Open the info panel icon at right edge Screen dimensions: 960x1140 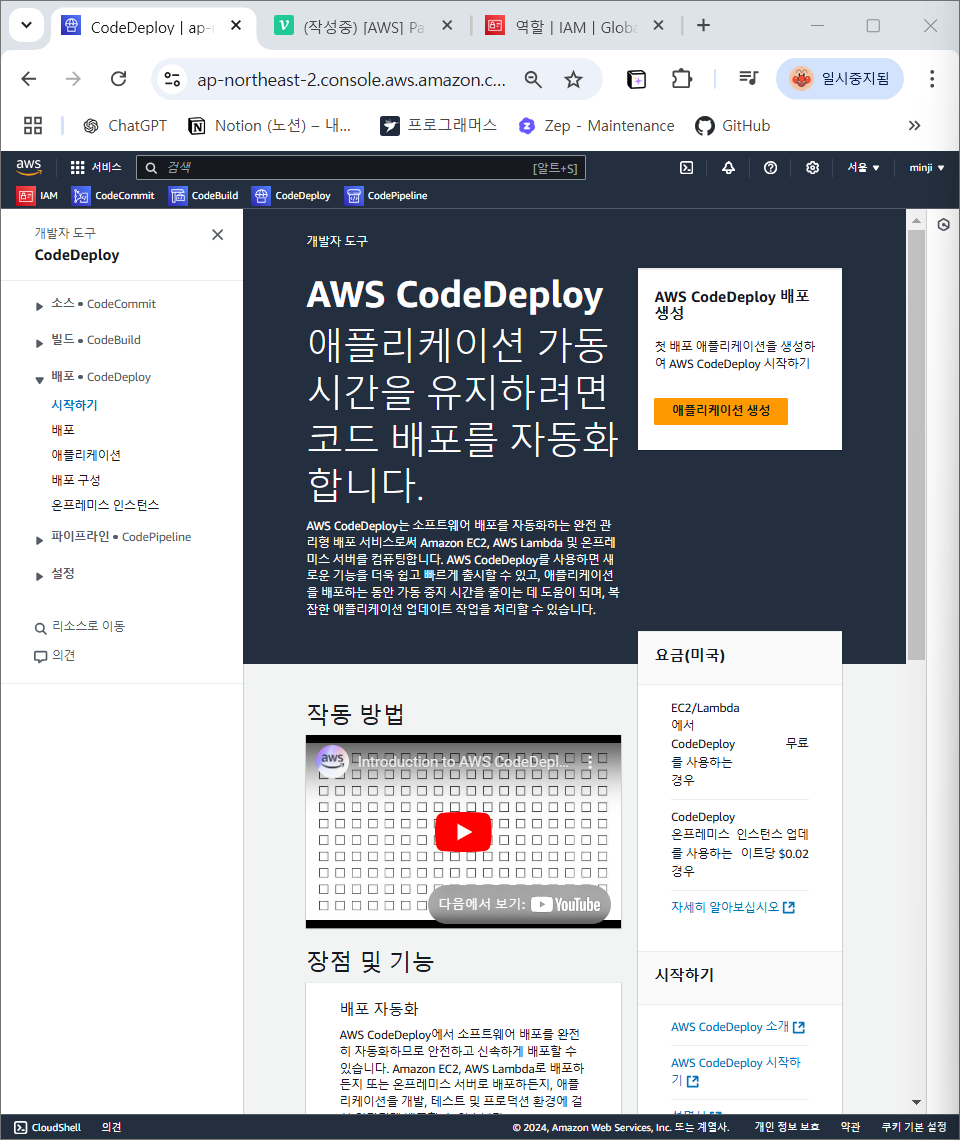(x=943, y=225)
